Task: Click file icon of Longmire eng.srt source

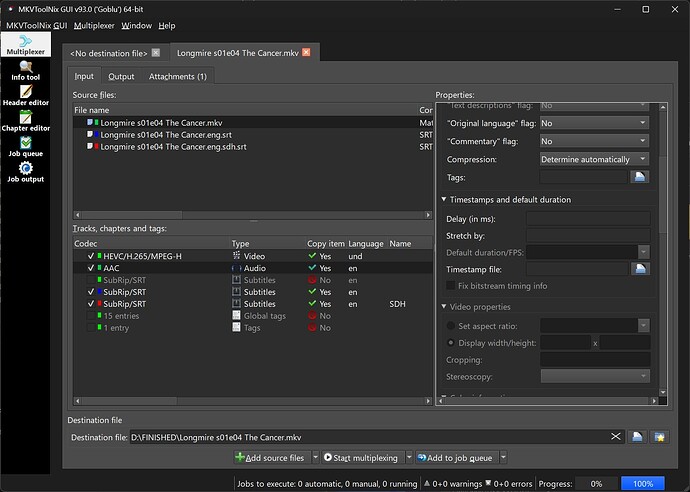Action: click(x=90, y=134)
